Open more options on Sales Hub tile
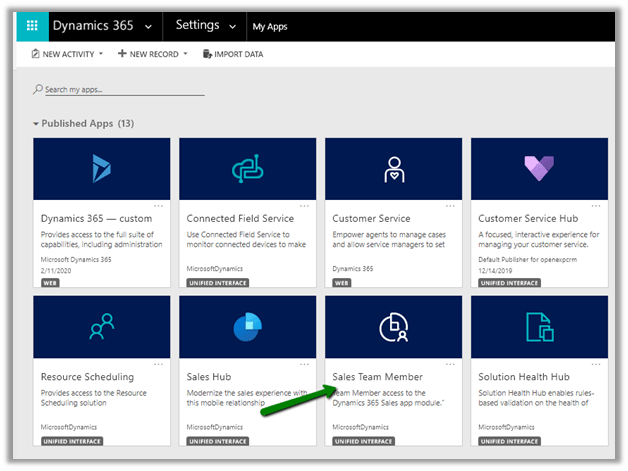Image resolution: width=628 pixels, height=471 pixels. coord(304,362)
